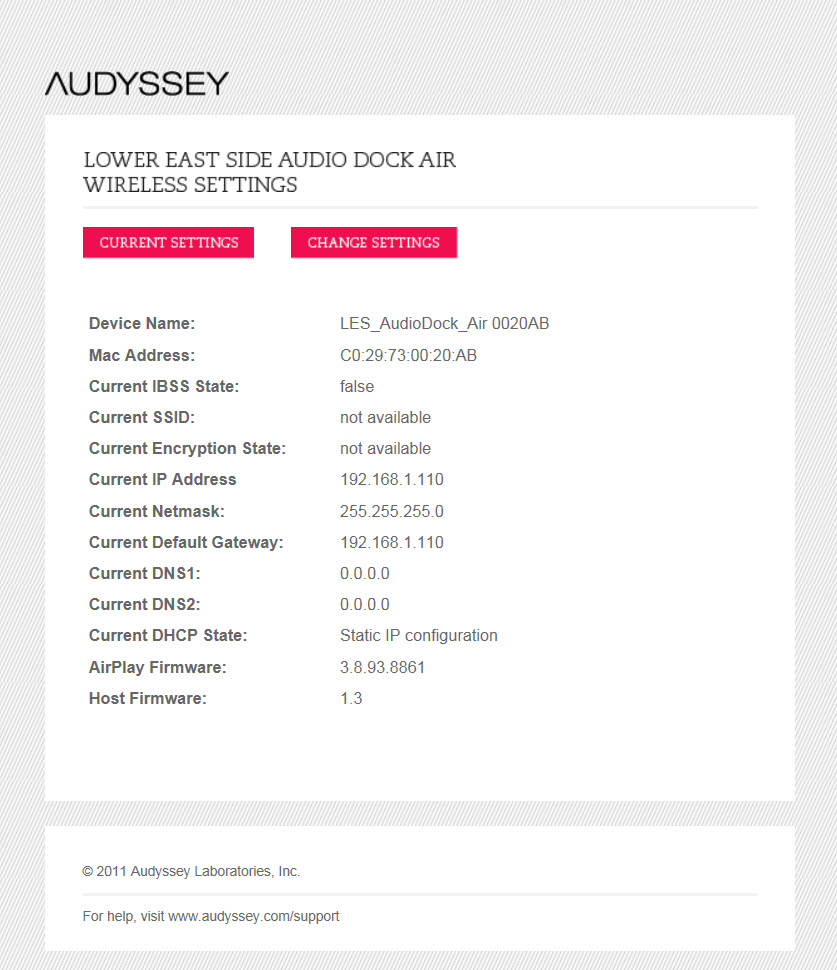
Task: Click the AirPlay Firmware version 3.8.93.8861
Action: tap(382, 667)
